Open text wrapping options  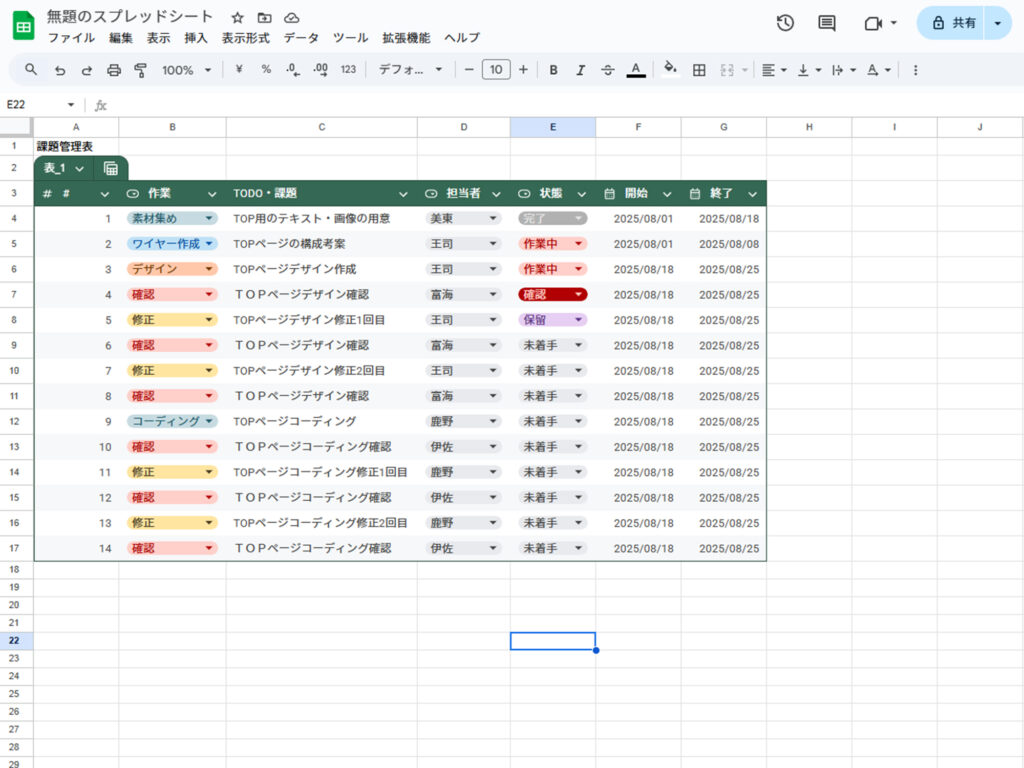(844, 70)
